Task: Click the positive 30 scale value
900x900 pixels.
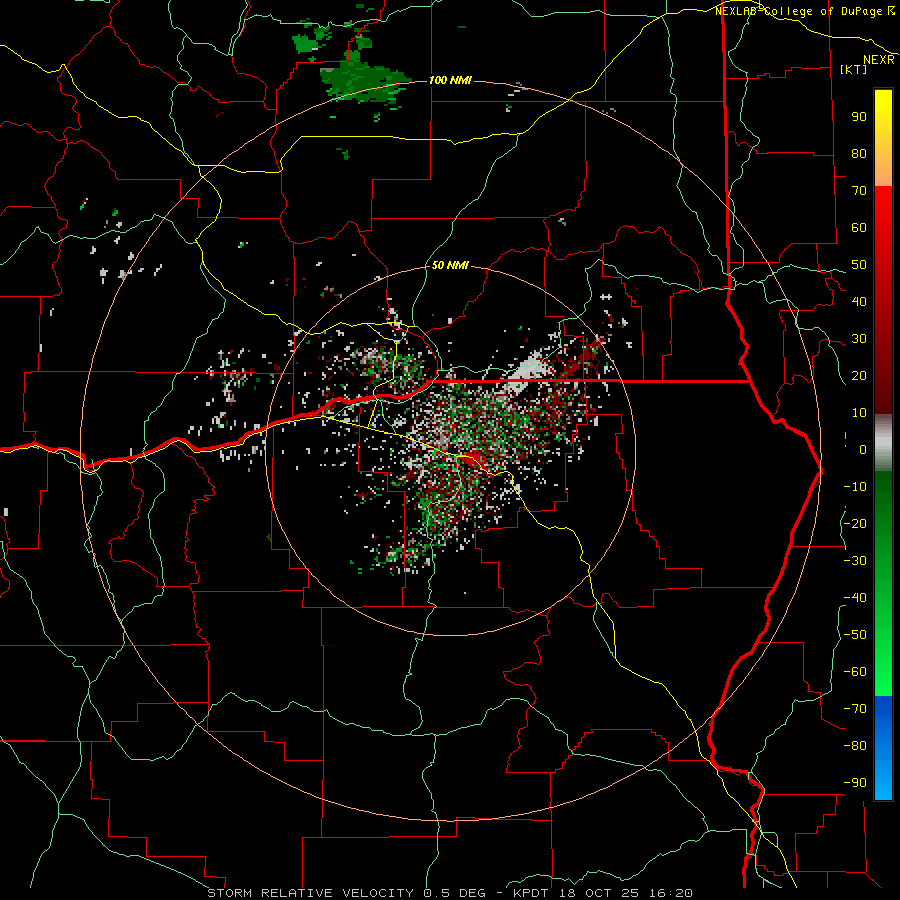Action: click(x=859, y=339)
